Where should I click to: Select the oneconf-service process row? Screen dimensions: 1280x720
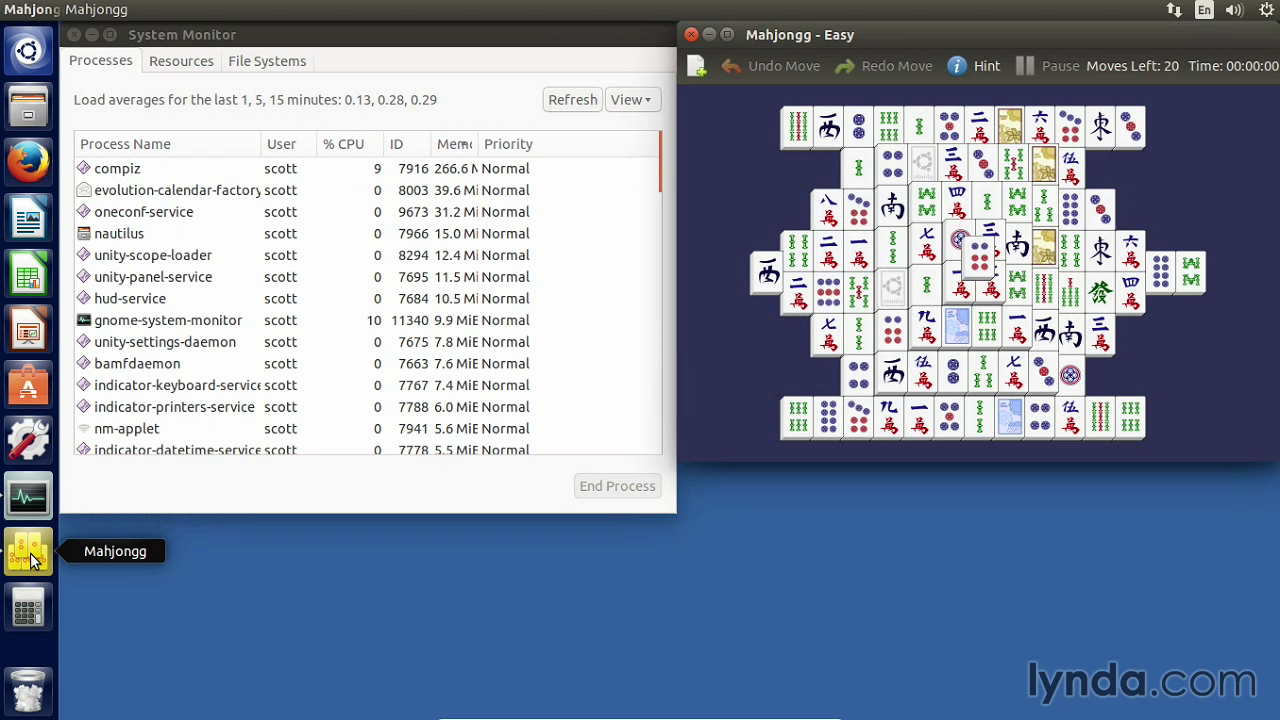[x=367, y=212]
